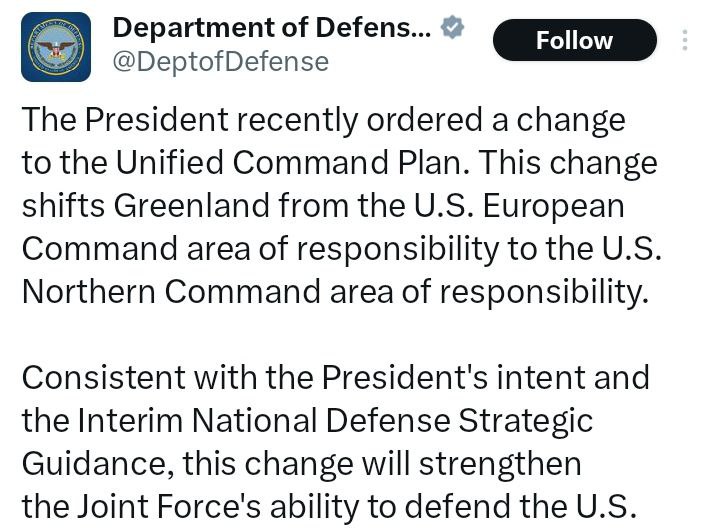720x530 pixels.
Task: Open the three-dot more options menu
Action: 685,40
